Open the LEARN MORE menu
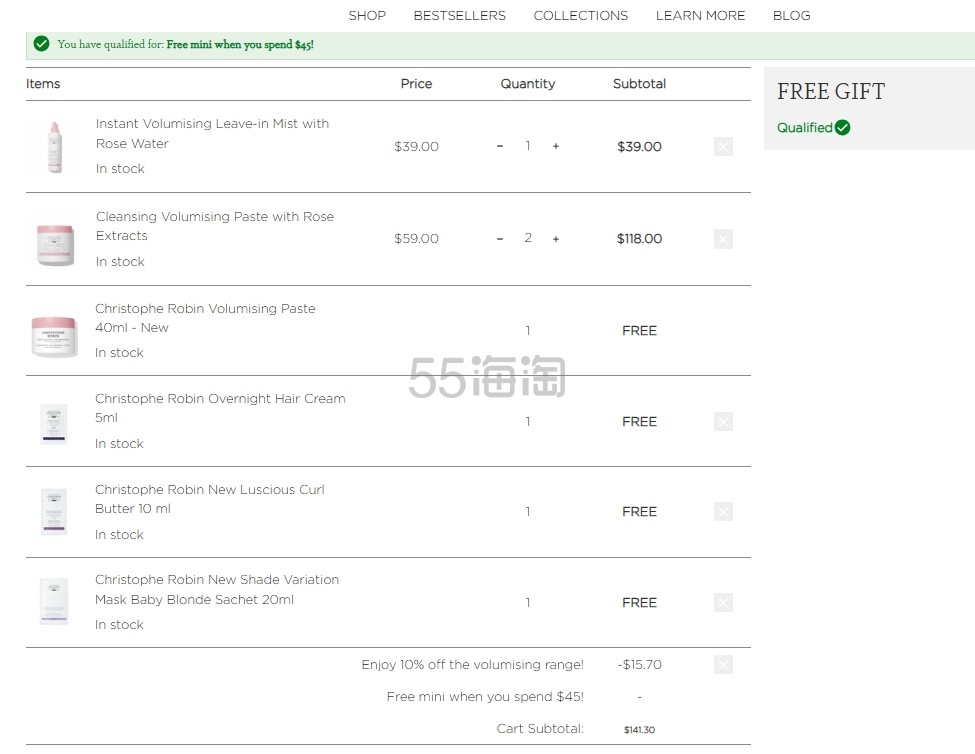This screenshot has height=754, width=975. (700, 16)
